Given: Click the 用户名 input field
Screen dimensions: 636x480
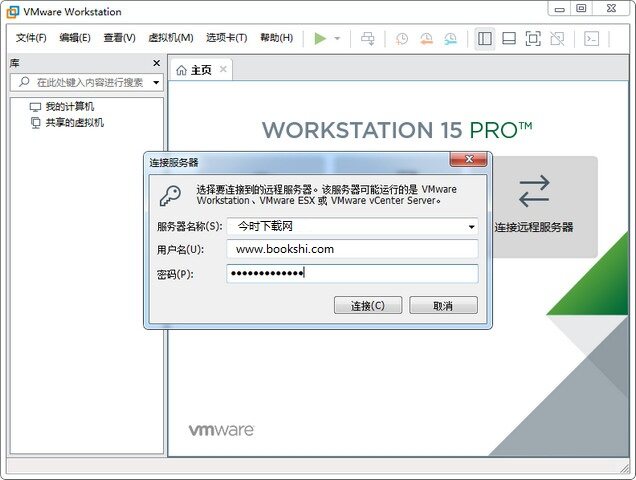Looking at the screenshot, I should (352, 249).
